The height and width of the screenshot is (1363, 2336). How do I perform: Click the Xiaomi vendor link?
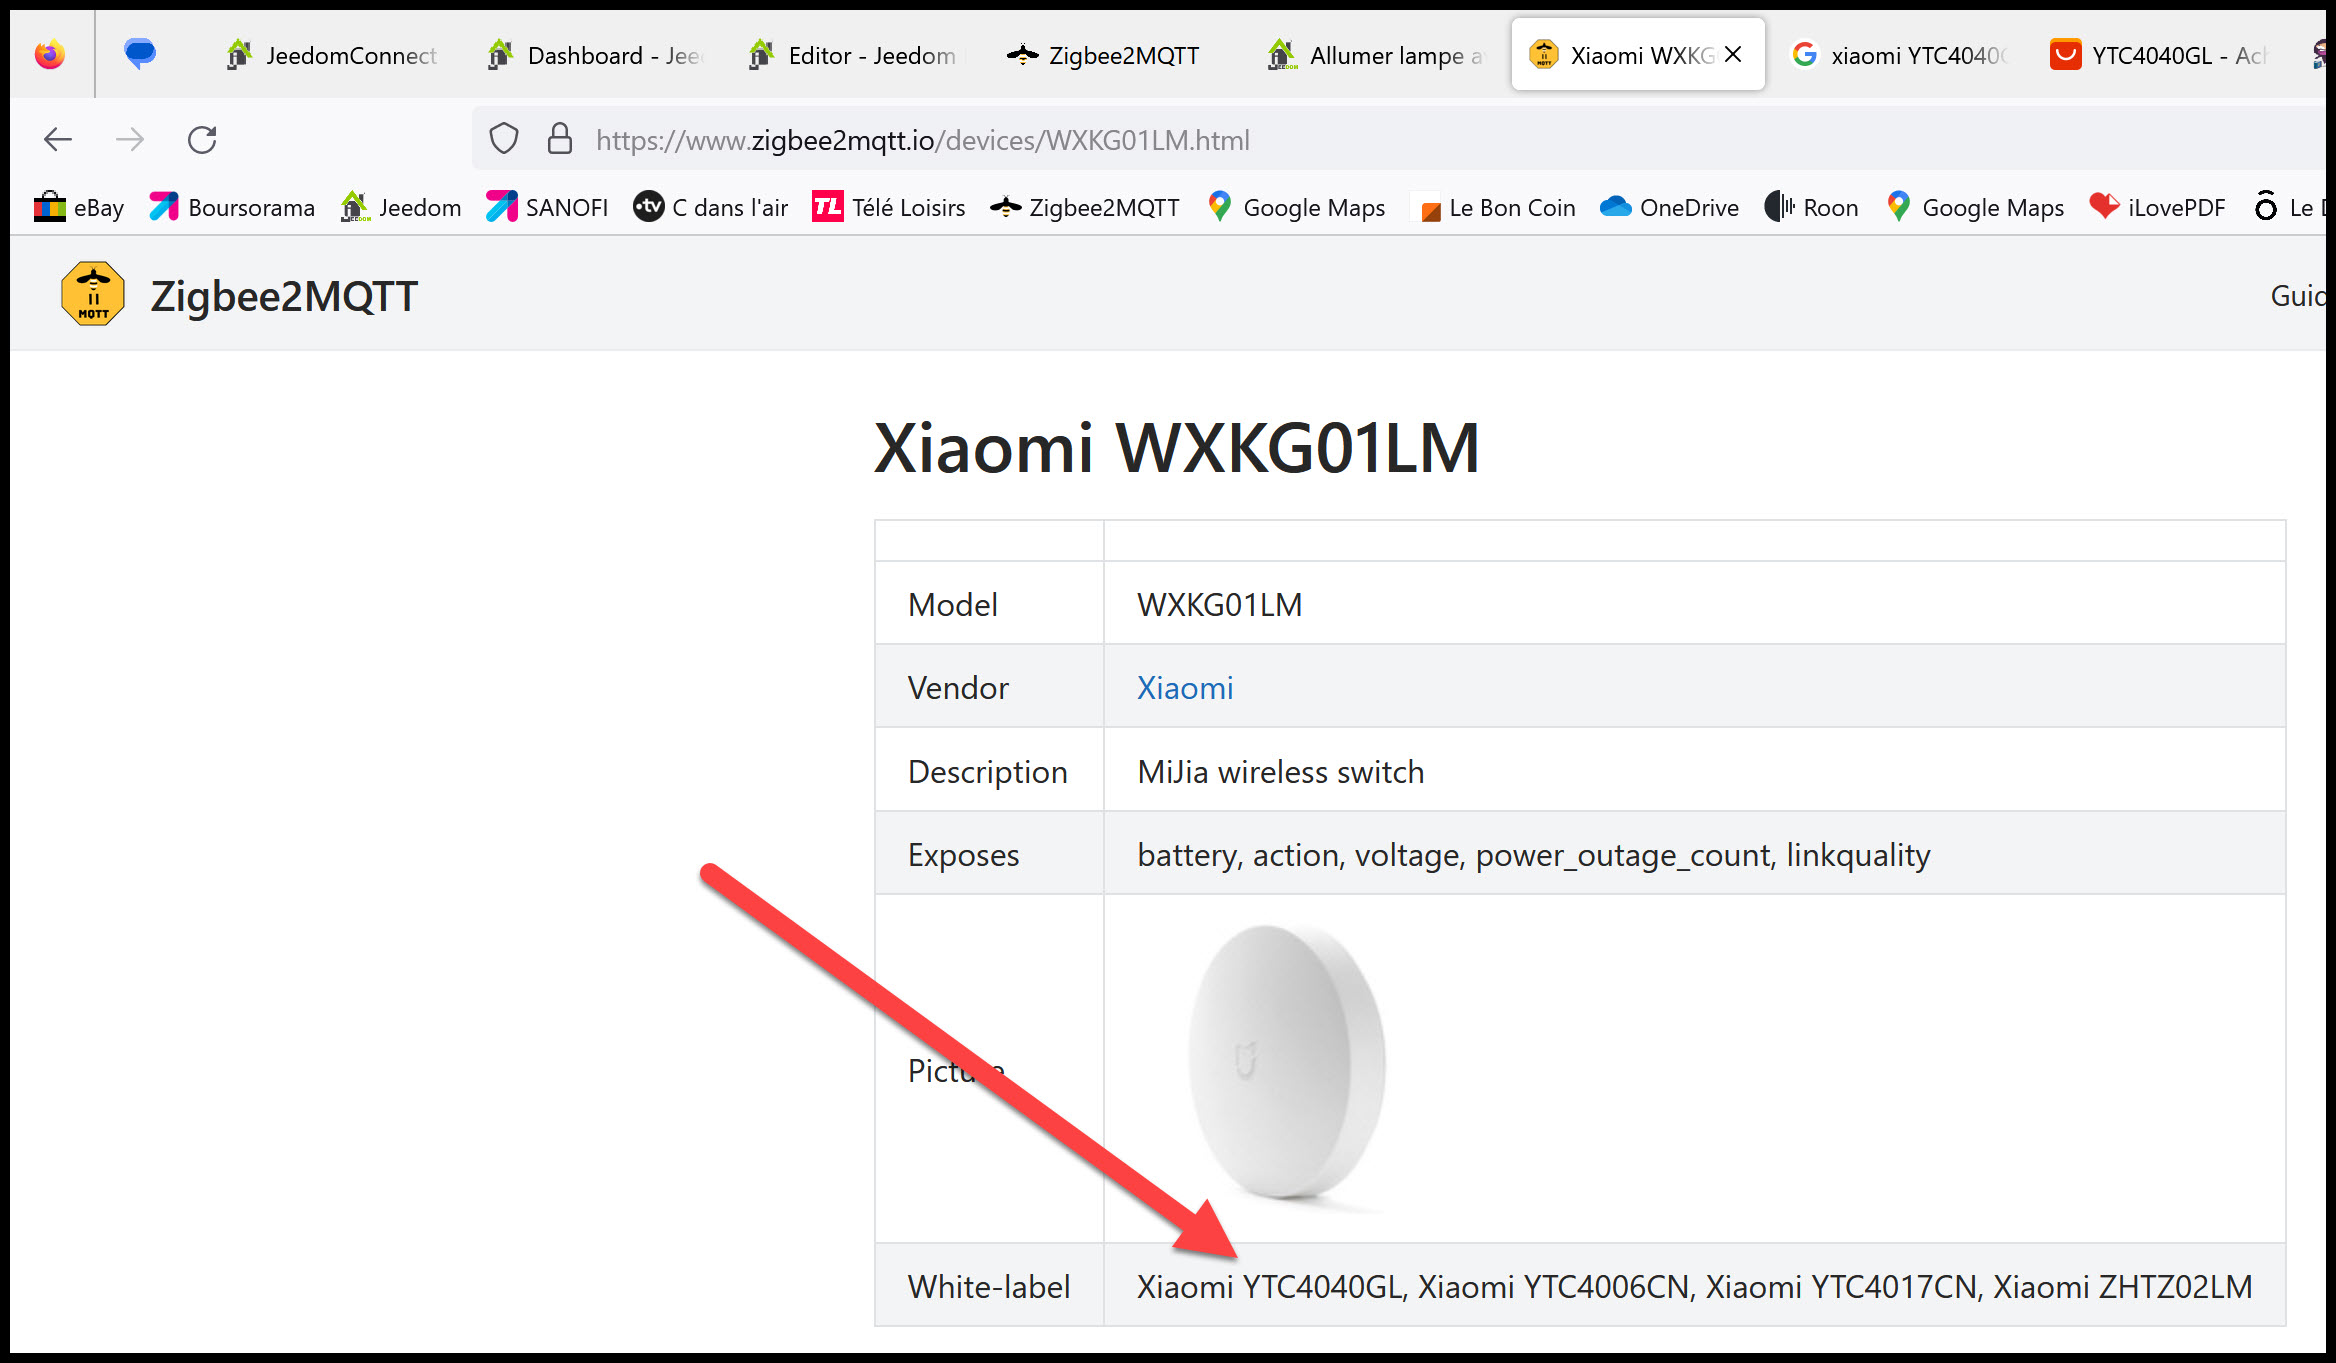pyautogui.click(x=1185, y=688)
